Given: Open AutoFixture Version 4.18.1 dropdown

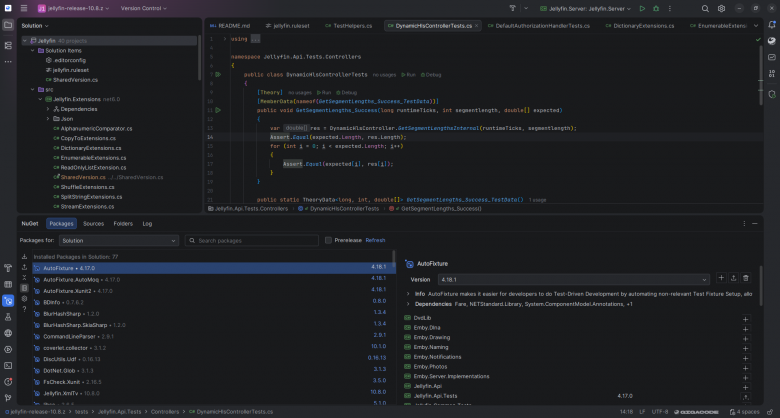Looking at the screenshot, I should 574,280.
